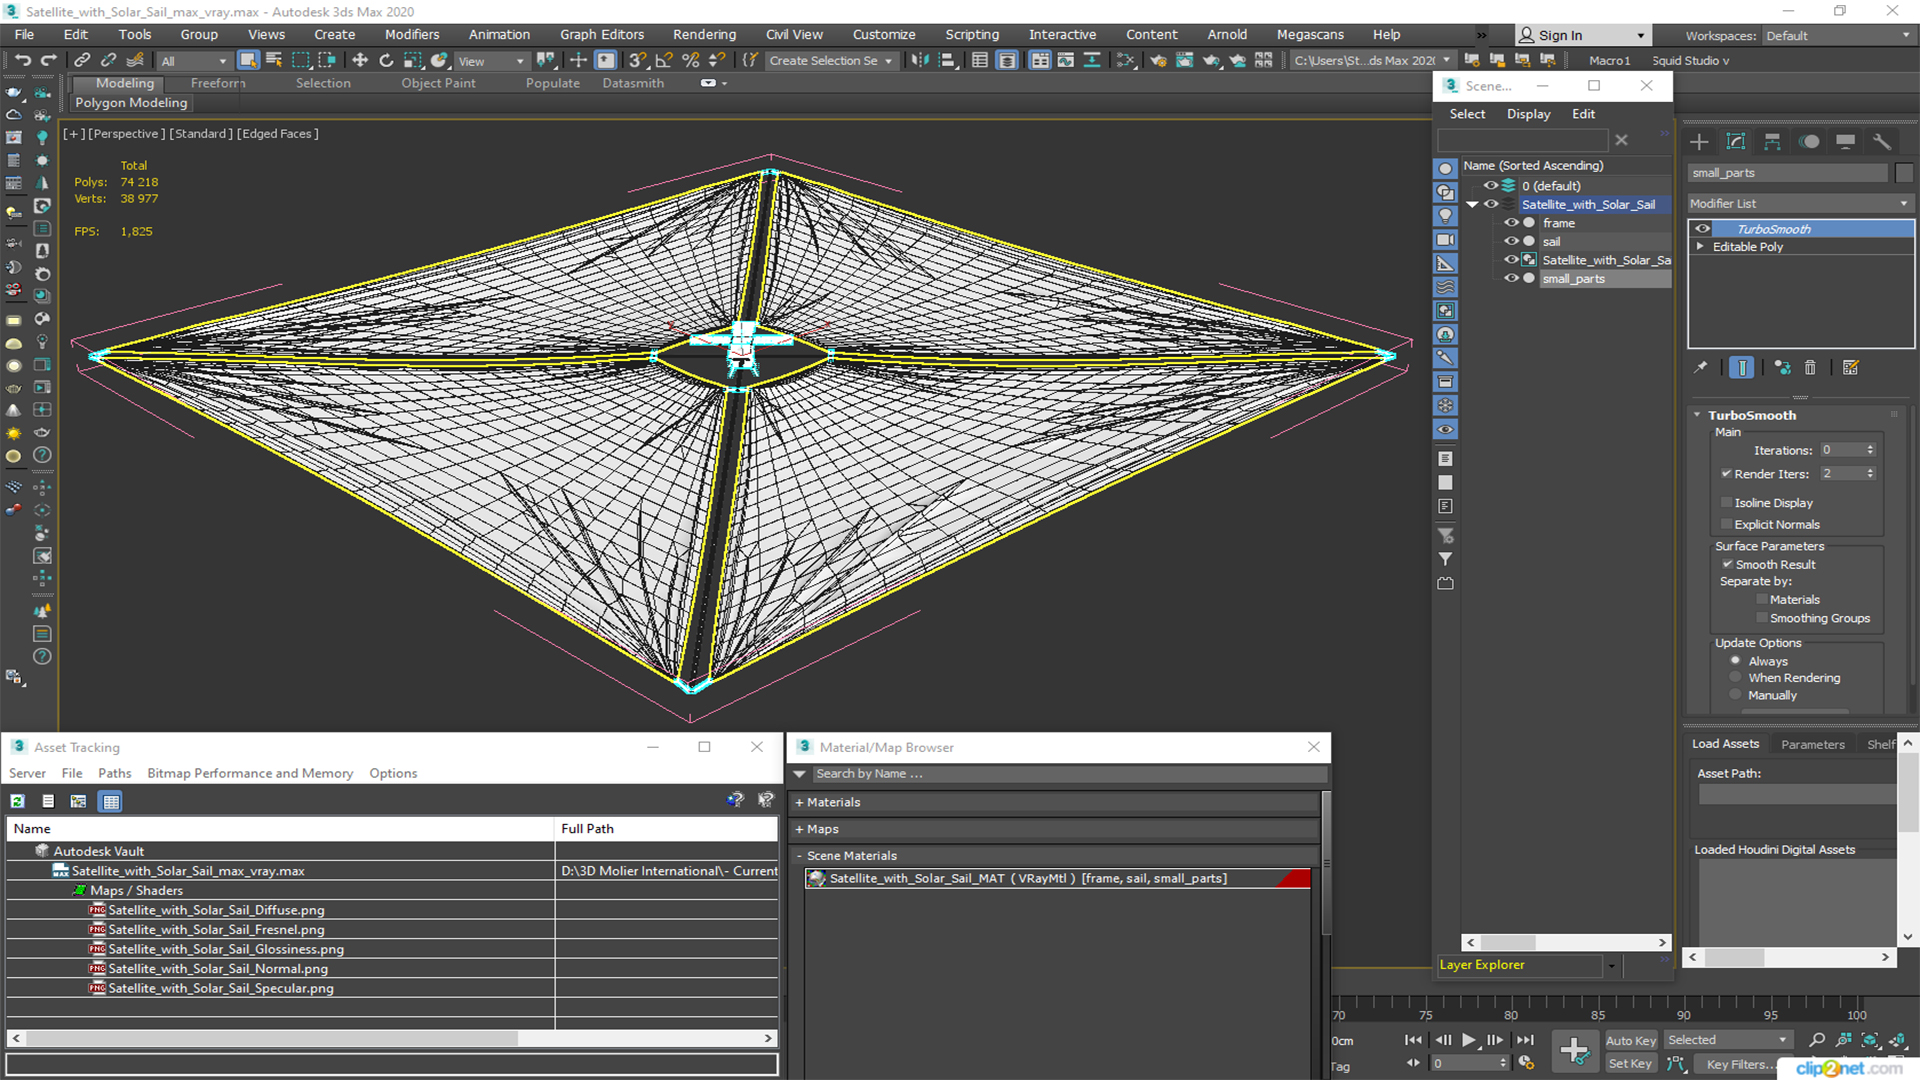Activate the Select and Rotate tool
This screenshot has height=1080, width=1920.
[x=386, y=61]
